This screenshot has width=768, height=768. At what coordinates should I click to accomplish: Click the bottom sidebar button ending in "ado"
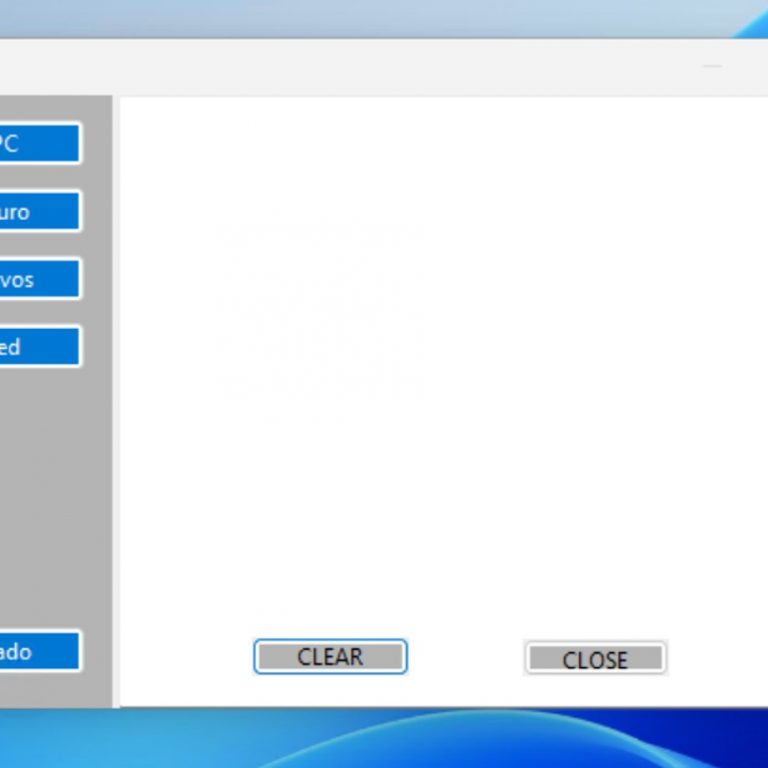(x=38, y=651)
